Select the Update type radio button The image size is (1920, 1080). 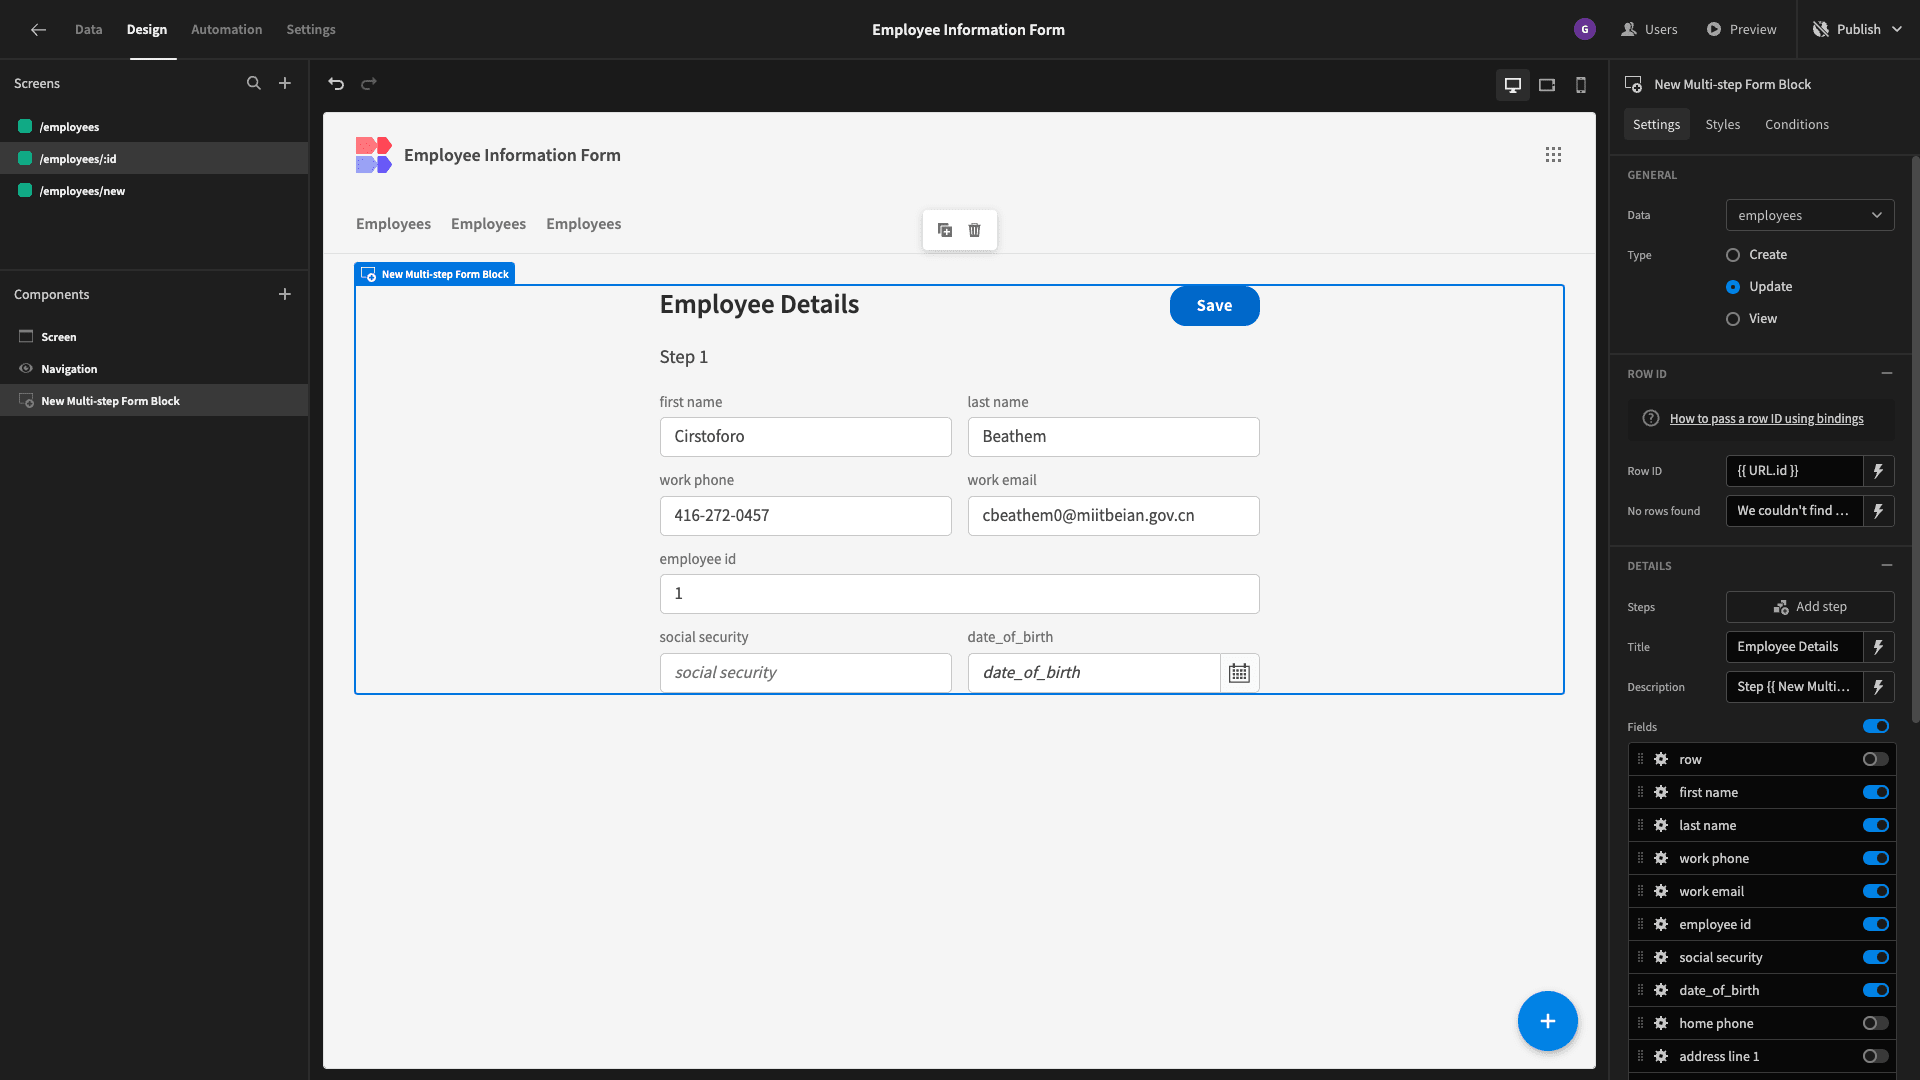1733,287
